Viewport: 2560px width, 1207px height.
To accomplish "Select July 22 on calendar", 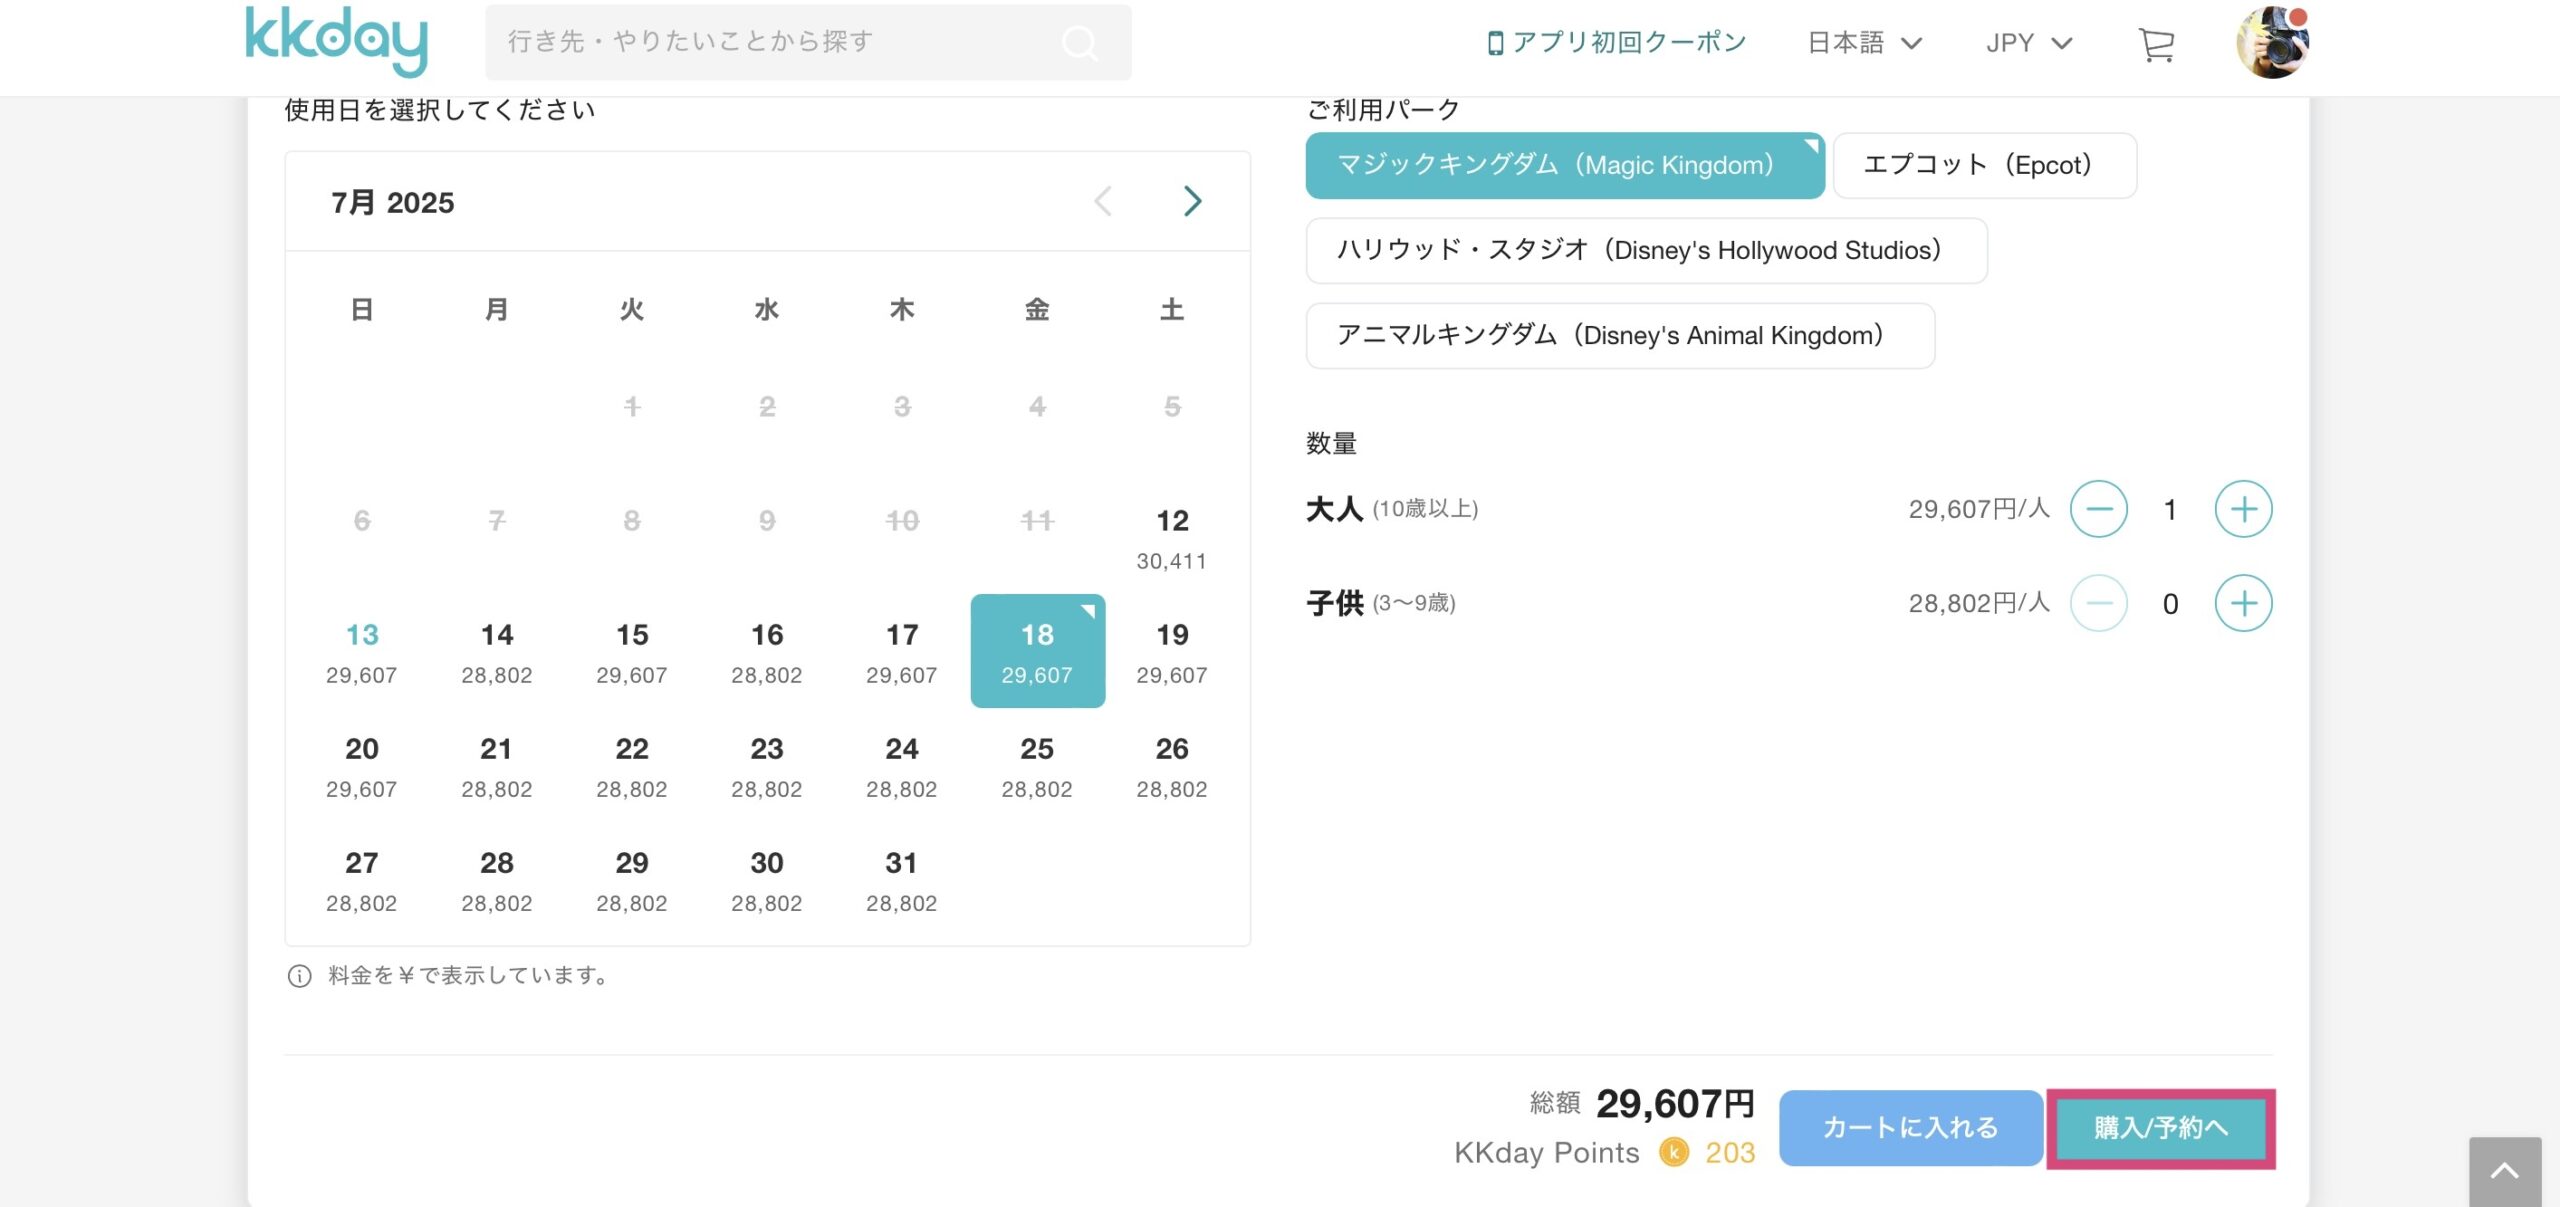I will 632,766.
